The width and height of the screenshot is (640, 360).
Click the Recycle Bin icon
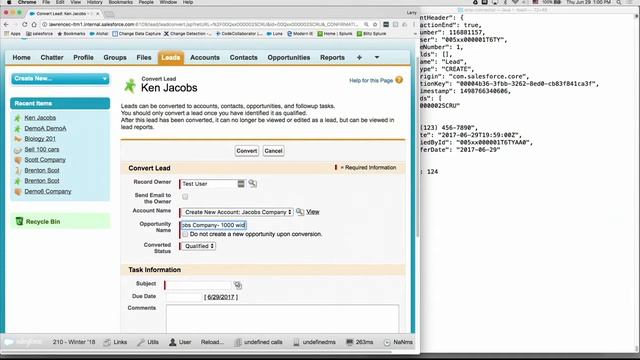19,221
